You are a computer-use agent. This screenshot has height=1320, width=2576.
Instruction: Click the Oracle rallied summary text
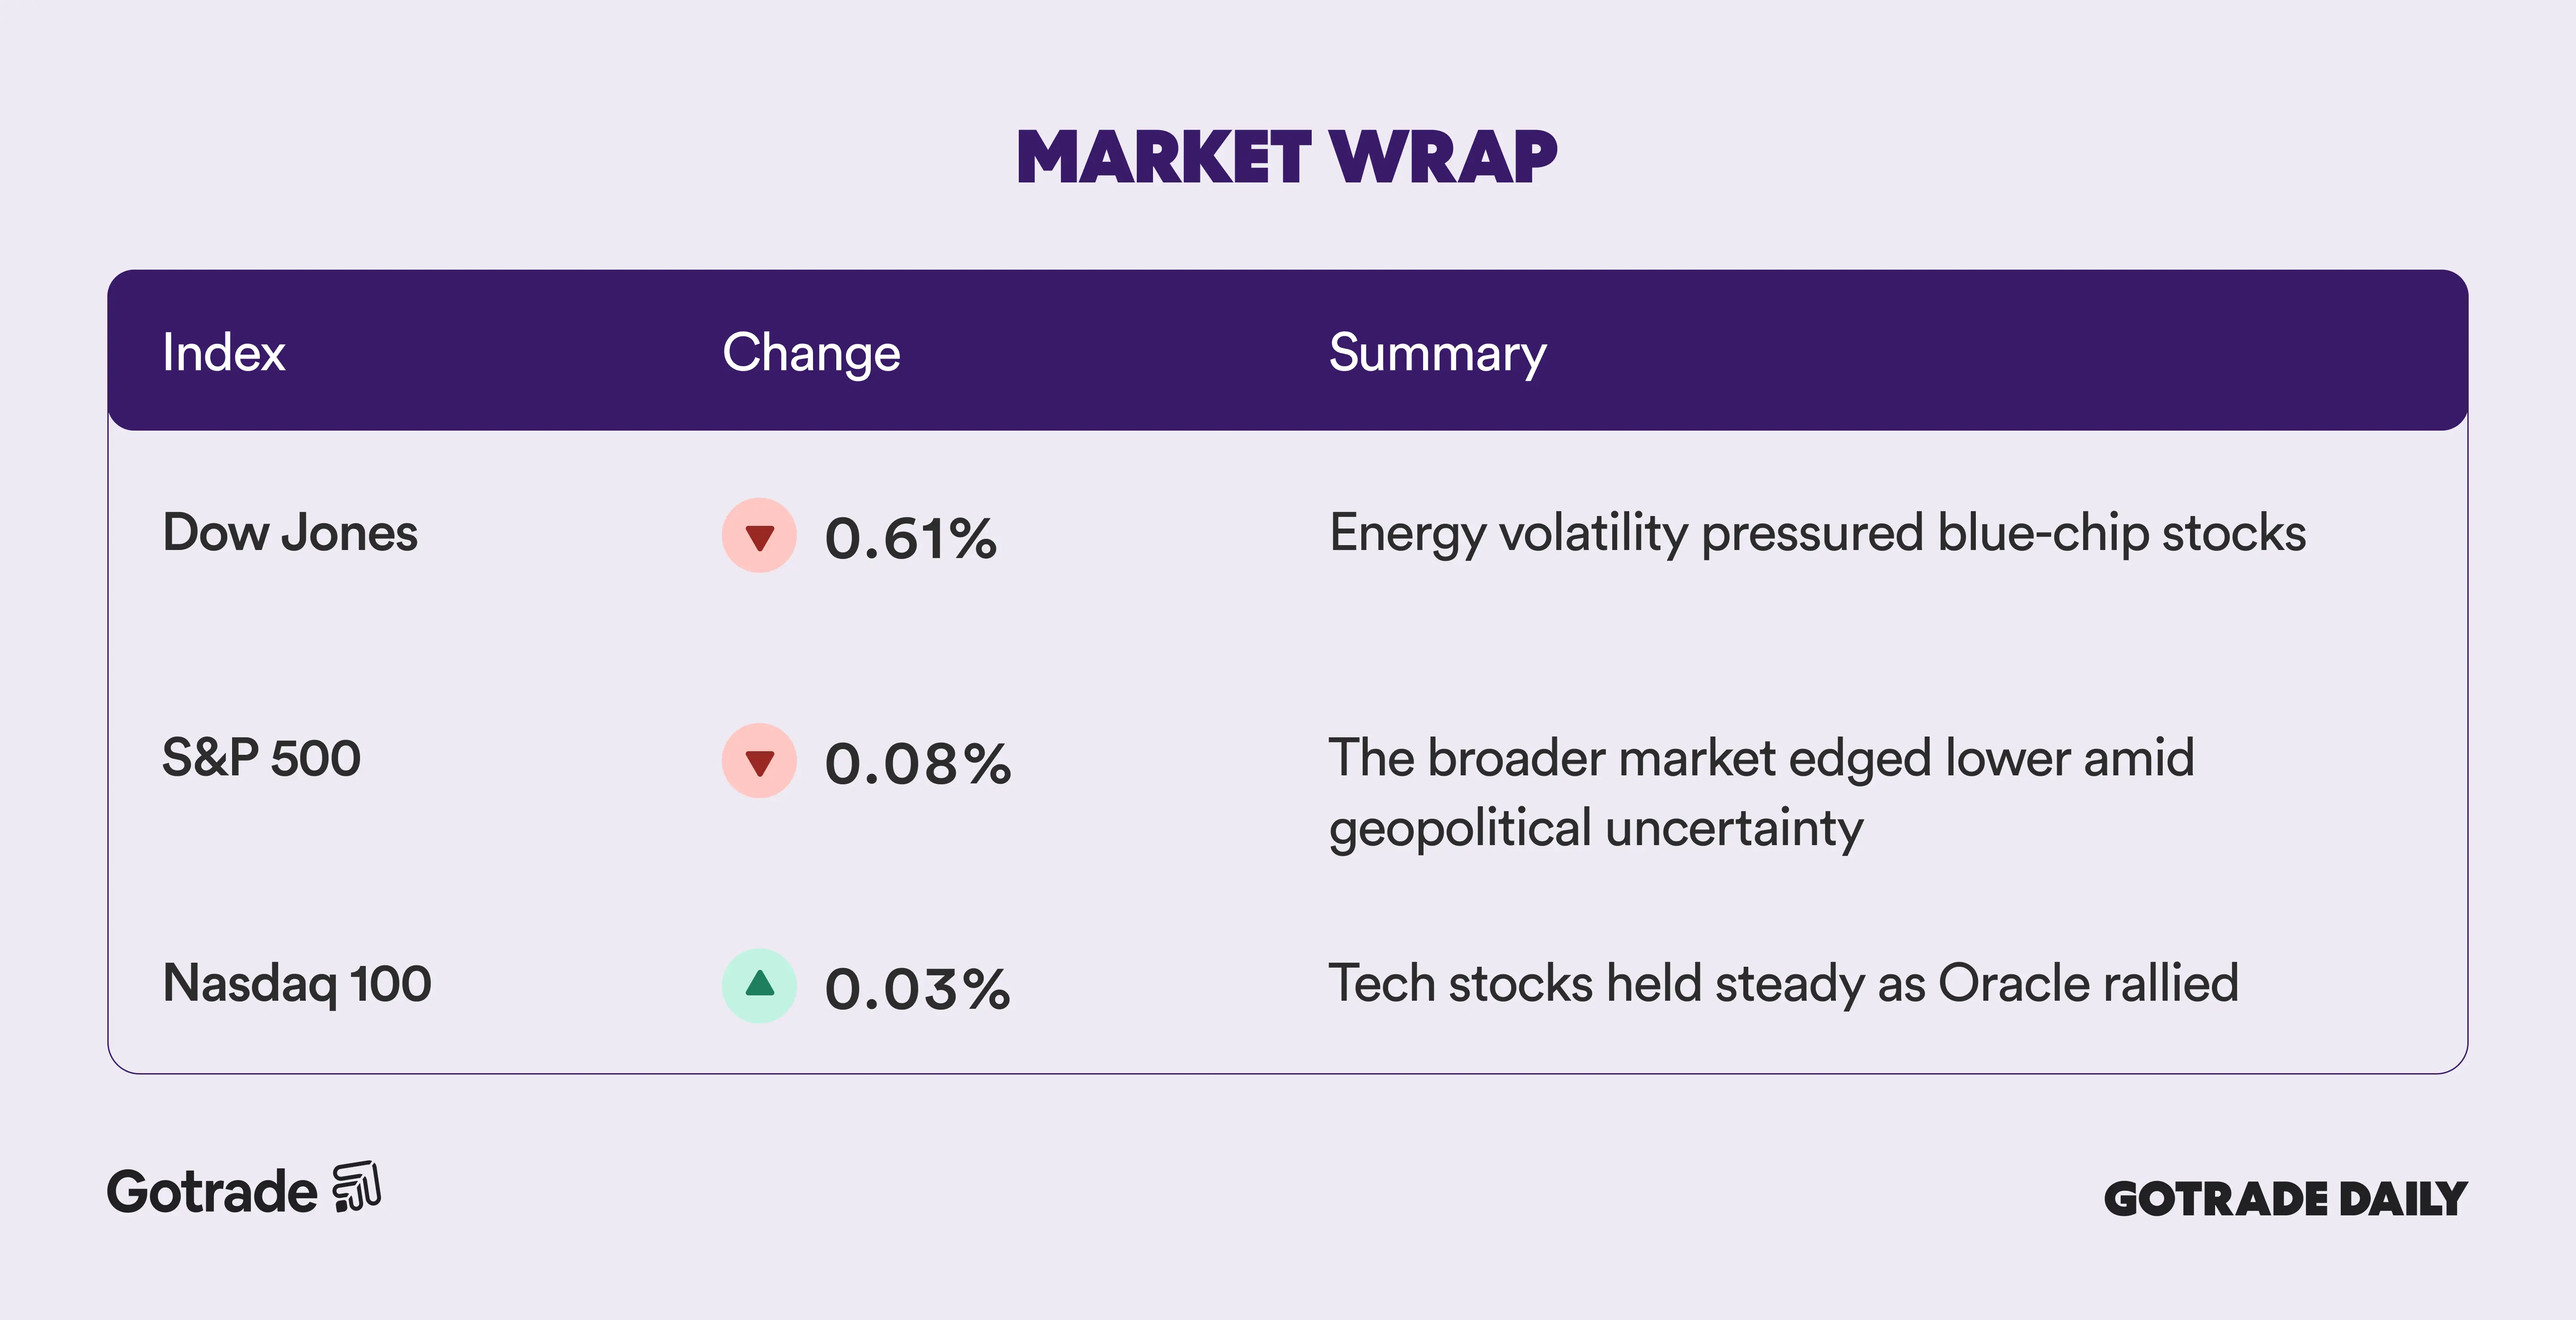(1783, 983)
